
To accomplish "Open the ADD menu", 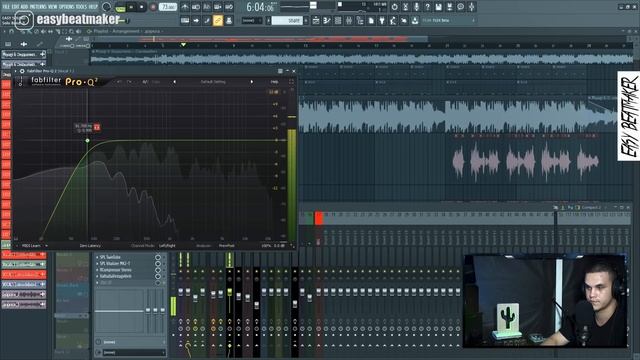I will [x=24, y=7].
